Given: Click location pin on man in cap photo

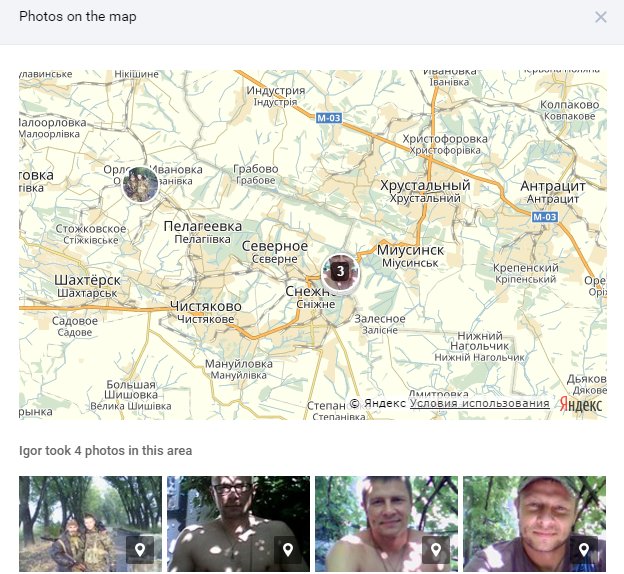Looking at the screenshot, I should pyautogui.click(x=584, y=550).
